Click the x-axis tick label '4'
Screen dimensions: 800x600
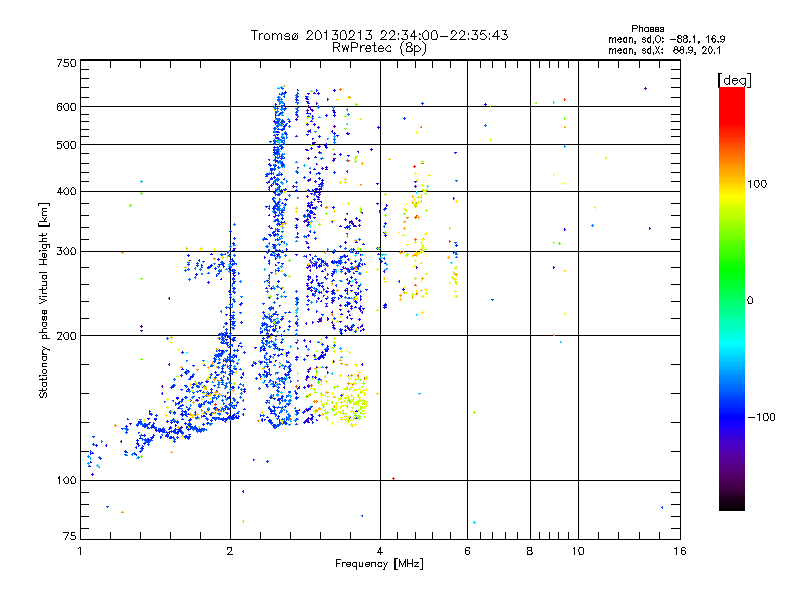(380, 551)
